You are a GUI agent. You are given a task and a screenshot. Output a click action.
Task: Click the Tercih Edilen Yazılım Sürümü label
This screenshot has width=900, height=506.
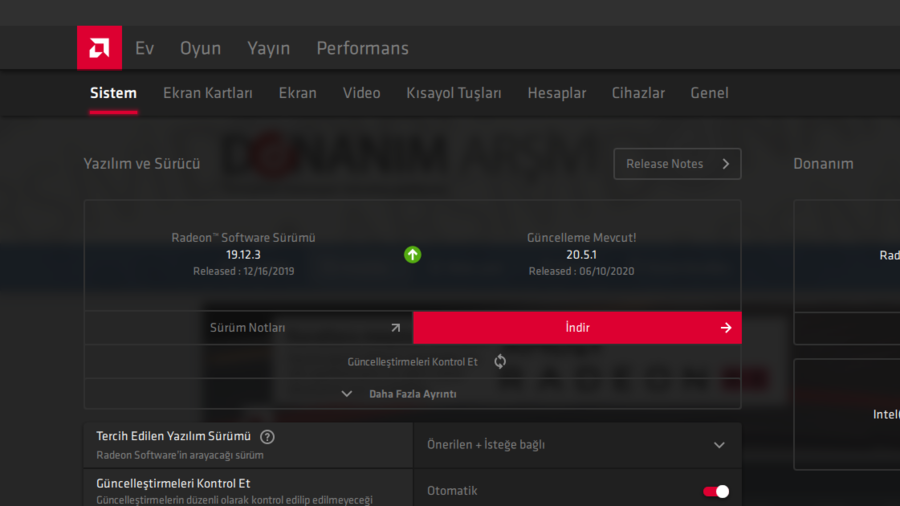tap(173, 437)
